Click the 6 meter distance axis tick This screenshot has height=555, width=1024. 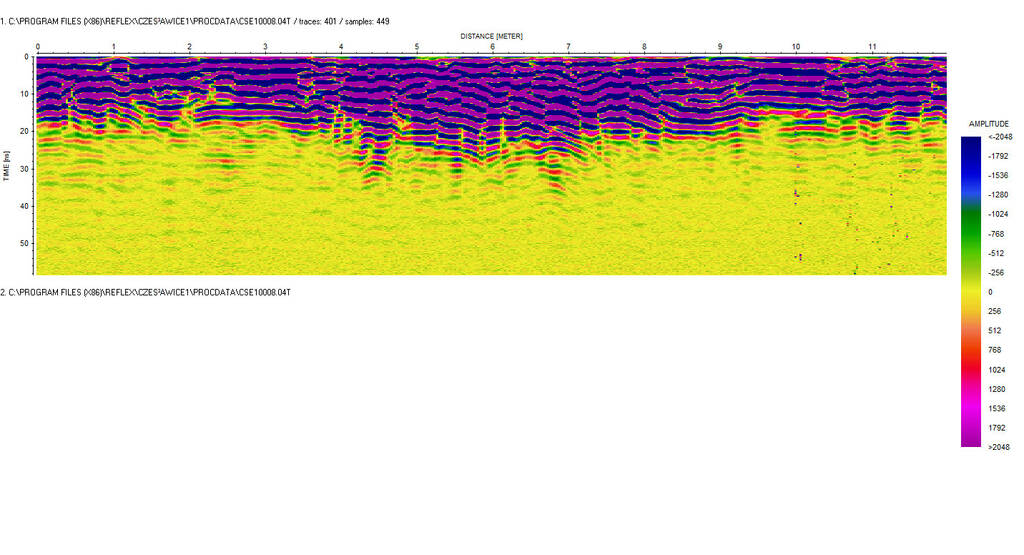[x=492, y=47]
